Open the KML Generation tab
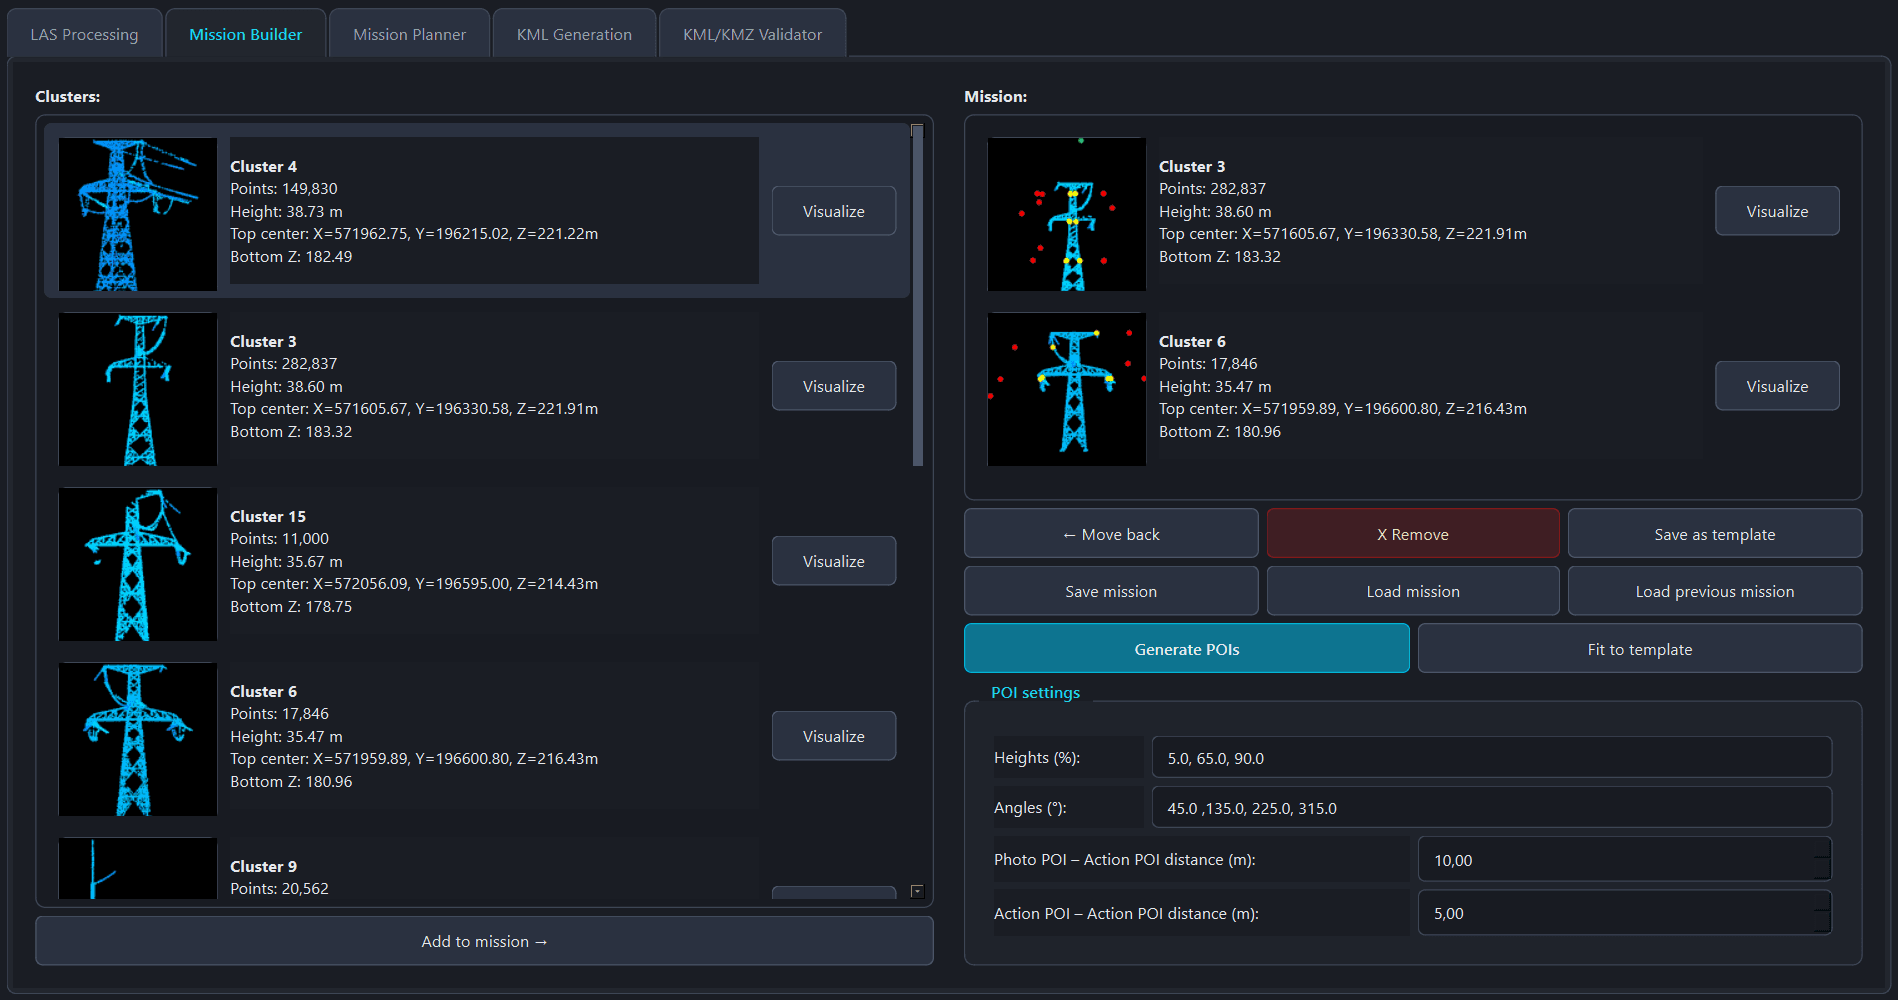Viewport: 1898px width, 1000px height. coord(573,33)
